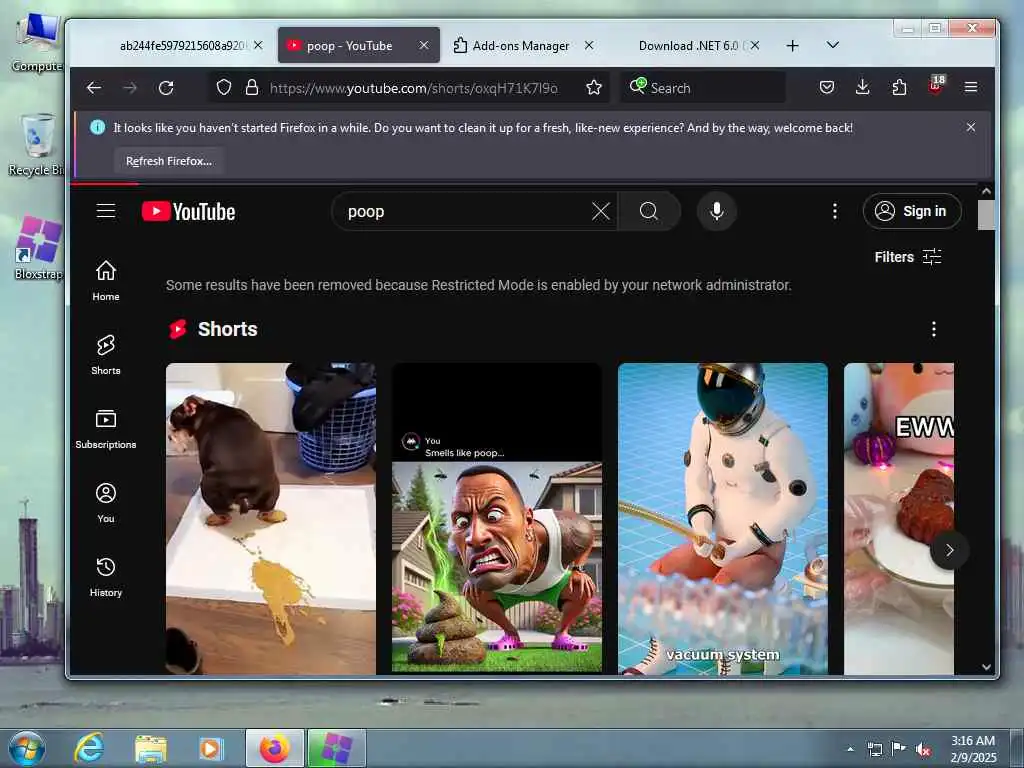Open the You section in sidebar
Screen dimensions: 1024x768
(x=106, y=503)
